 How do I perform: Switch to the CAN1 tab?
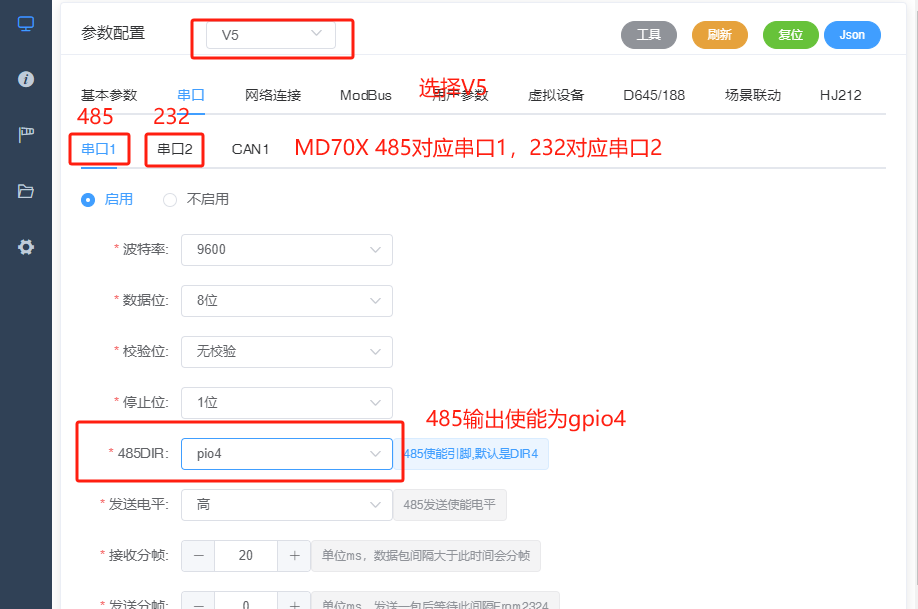click(x=250, y=148)
